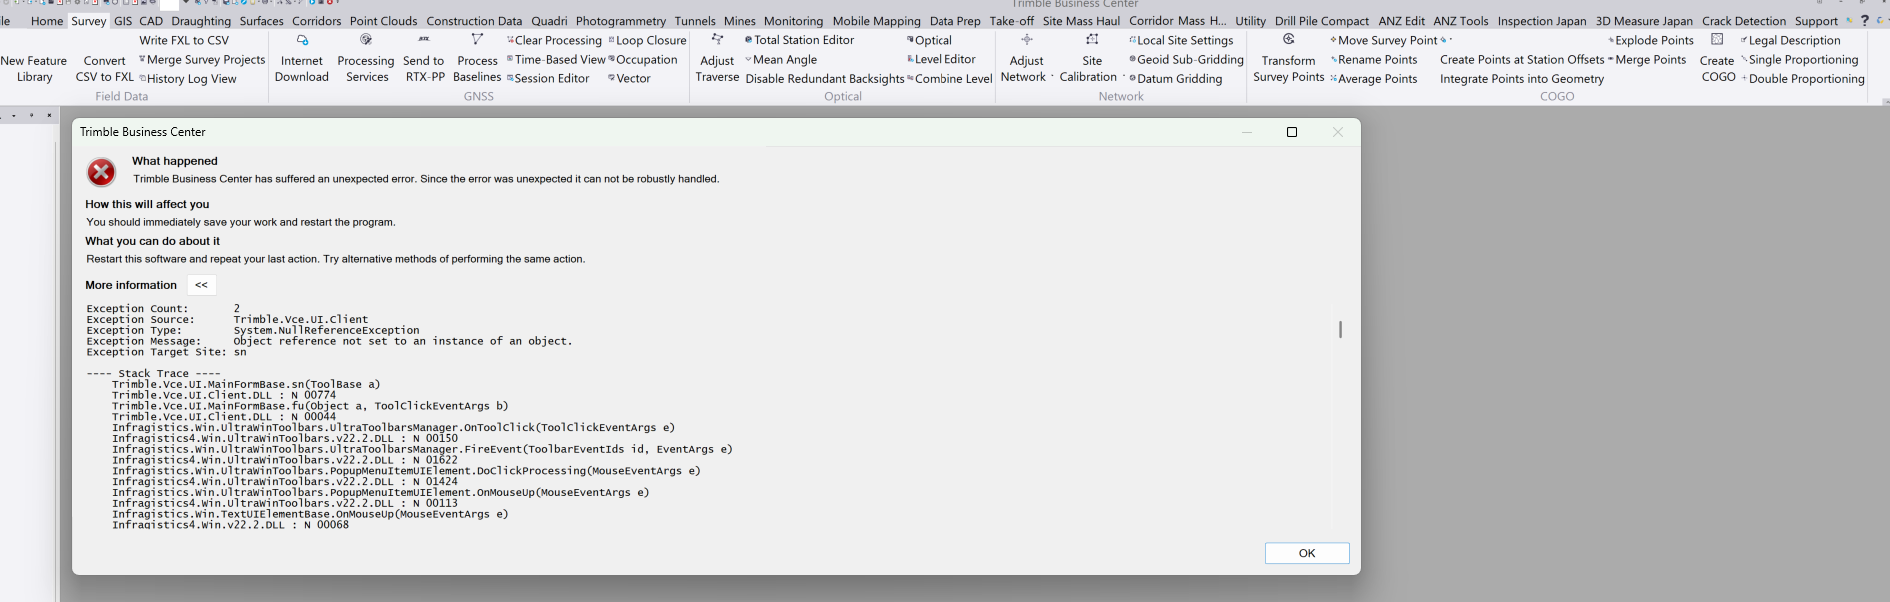The width and height of the screenshot is (1890, 602).
Task: Select the Move Survey Point command
Action: click(x=1383, y=41)
